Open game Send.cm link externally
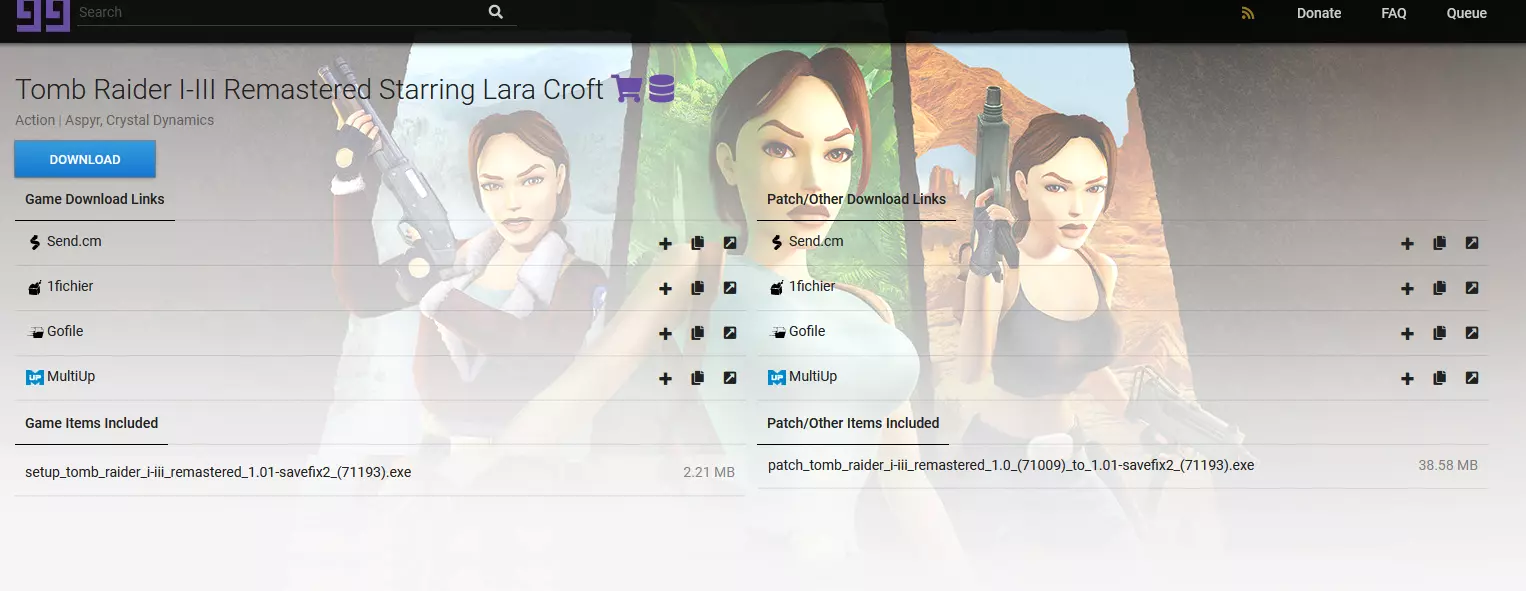This screenshot has height=591, width=1526. click(730, 243)
